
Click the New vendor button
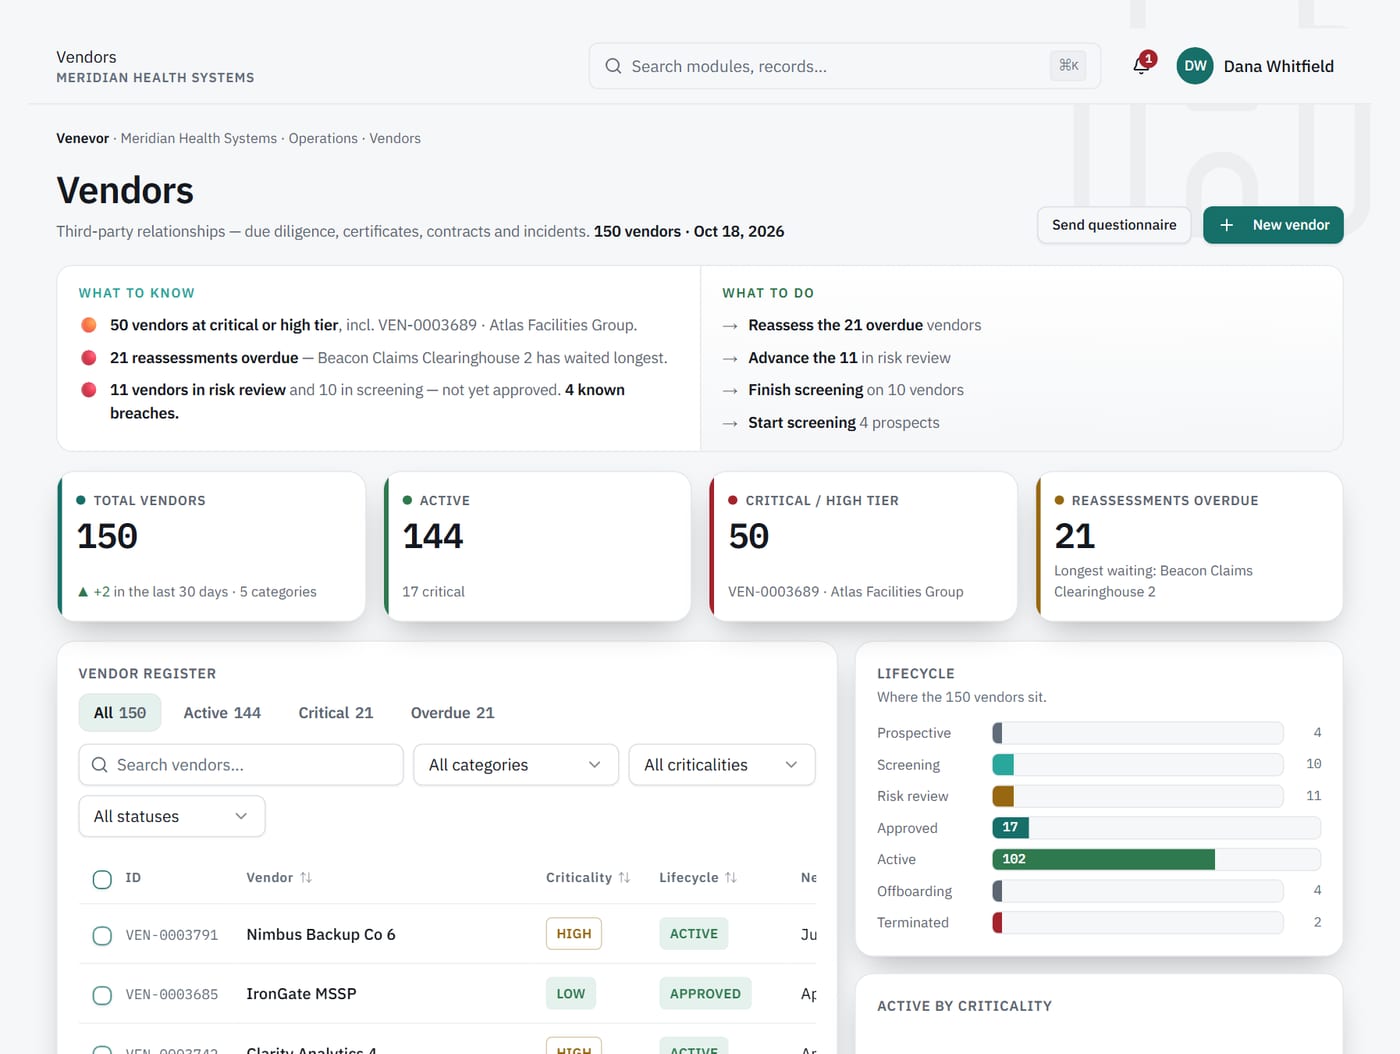1273,225
